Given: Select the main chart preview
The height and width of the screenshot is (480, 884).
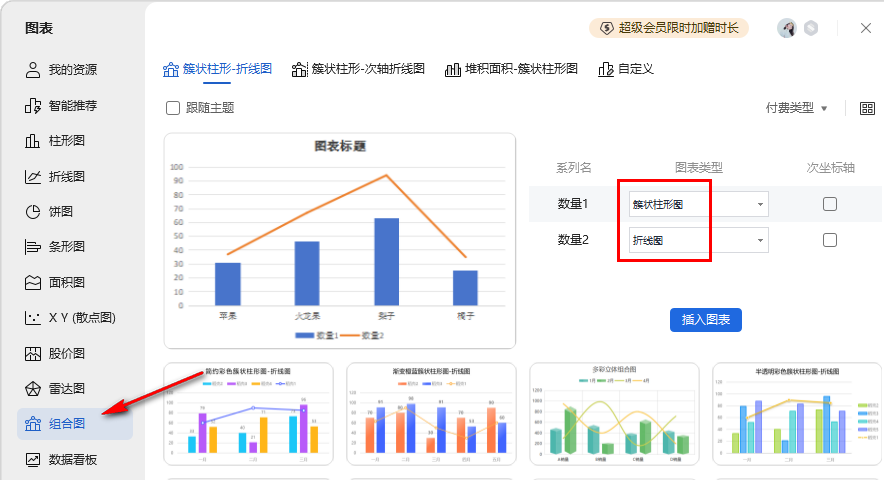Looking at the screenshot, I should pos(340,241).
